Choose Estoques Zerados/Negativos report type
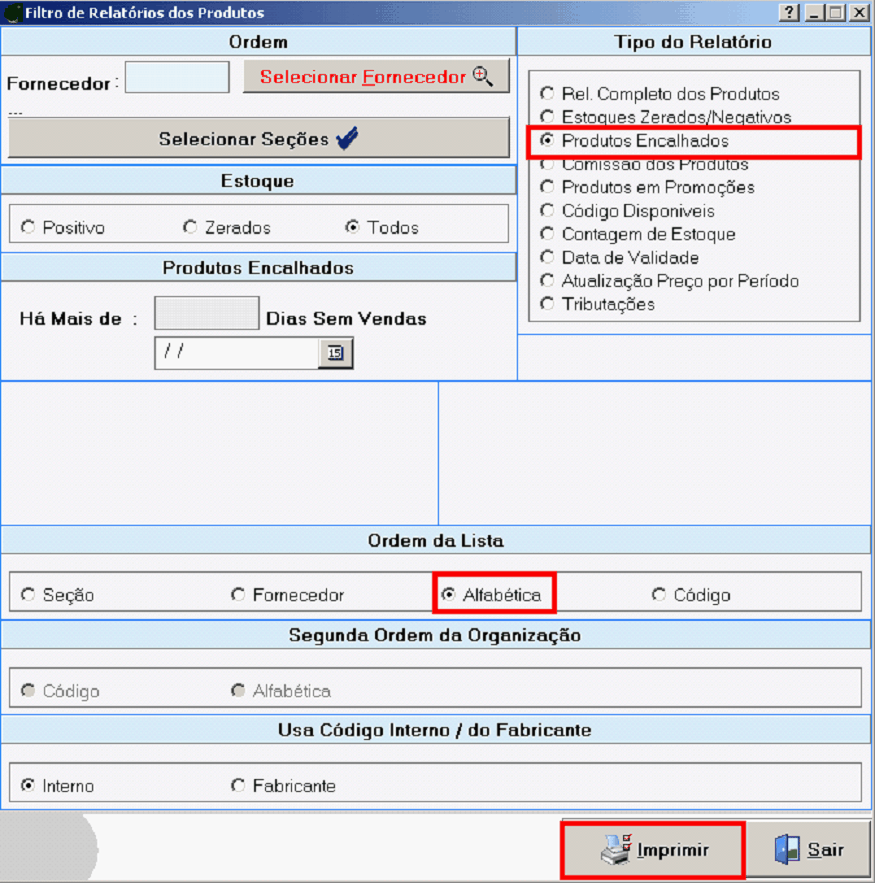 547,117
